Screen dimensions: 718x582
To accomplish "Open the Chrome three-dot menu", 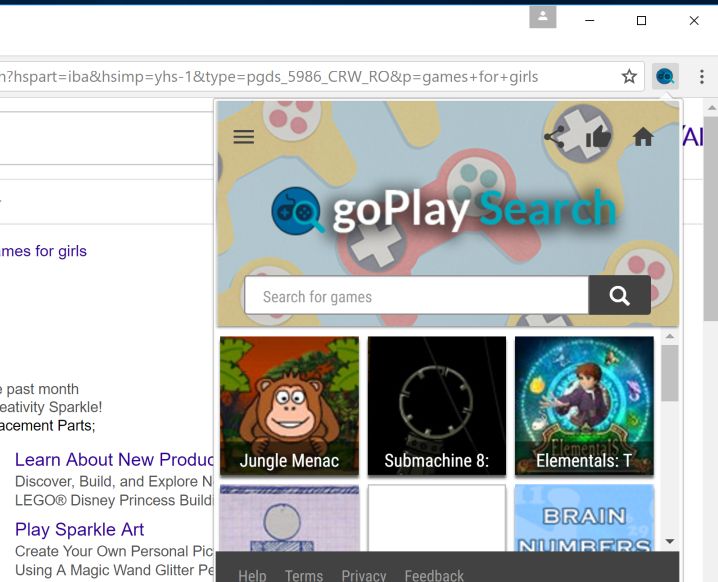I will pyautogui.click(x=702, y=76).
